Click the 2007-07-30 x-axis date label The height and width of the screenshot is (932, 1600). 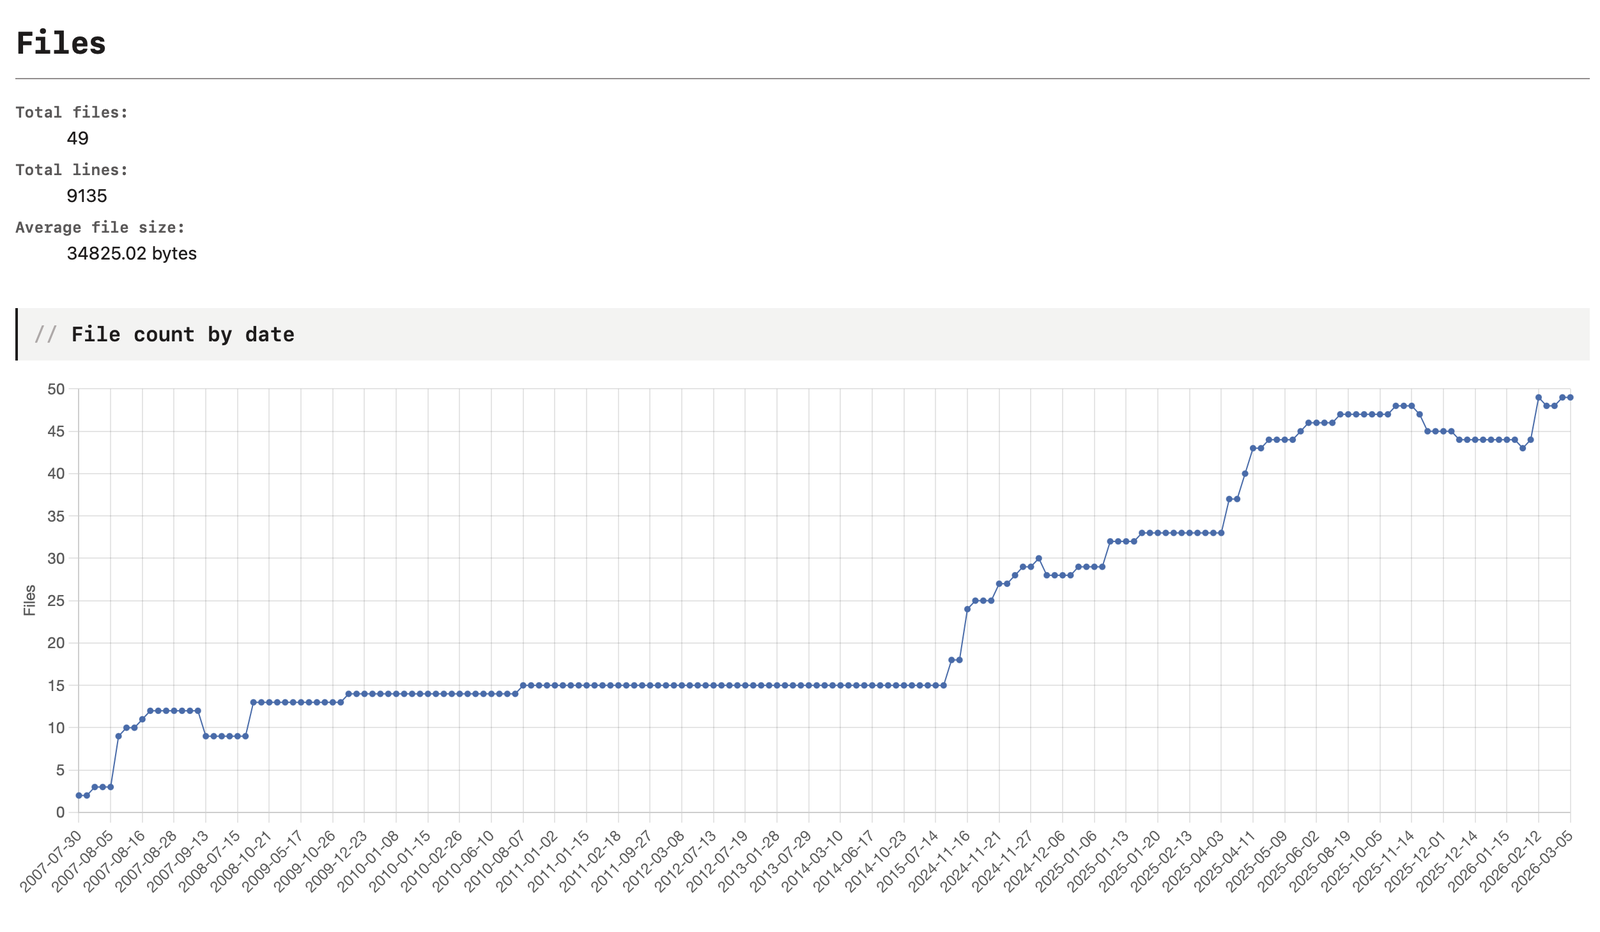[x=50, y=861]
